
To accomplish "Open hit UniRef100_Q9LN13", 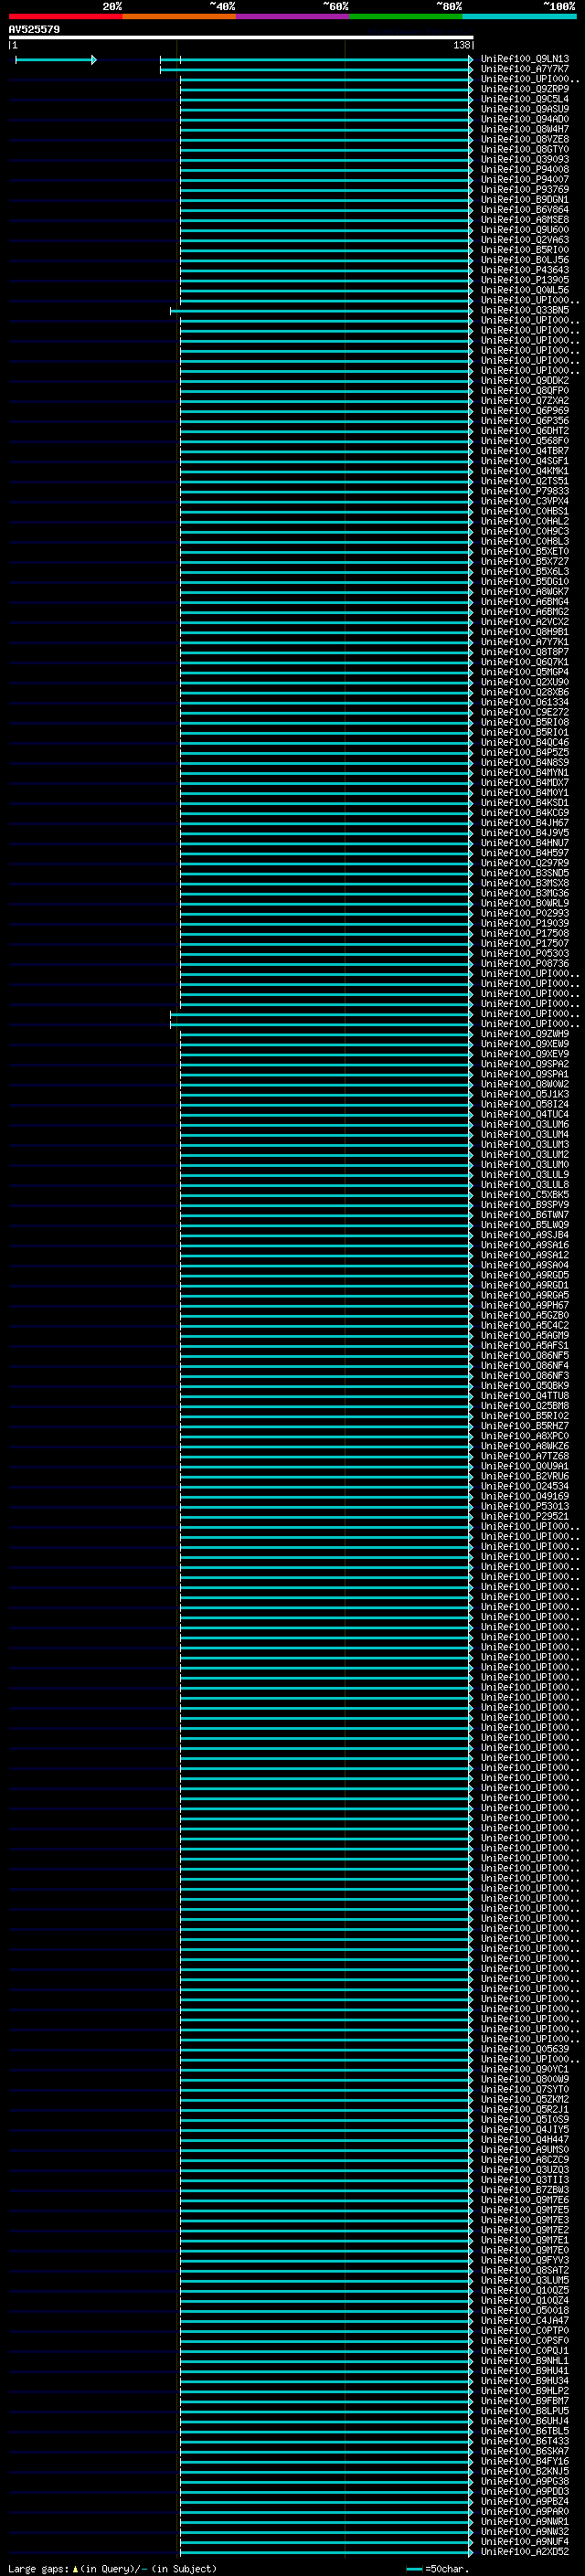I will pyautogui.click(x=525, y=59).
